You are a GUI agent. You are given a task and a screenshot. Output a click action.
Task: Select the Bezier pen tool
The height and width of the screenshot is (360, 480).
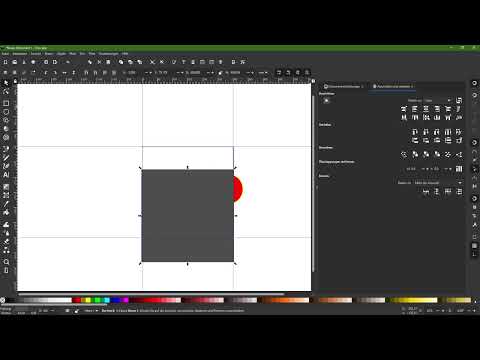tap(6, 149)
